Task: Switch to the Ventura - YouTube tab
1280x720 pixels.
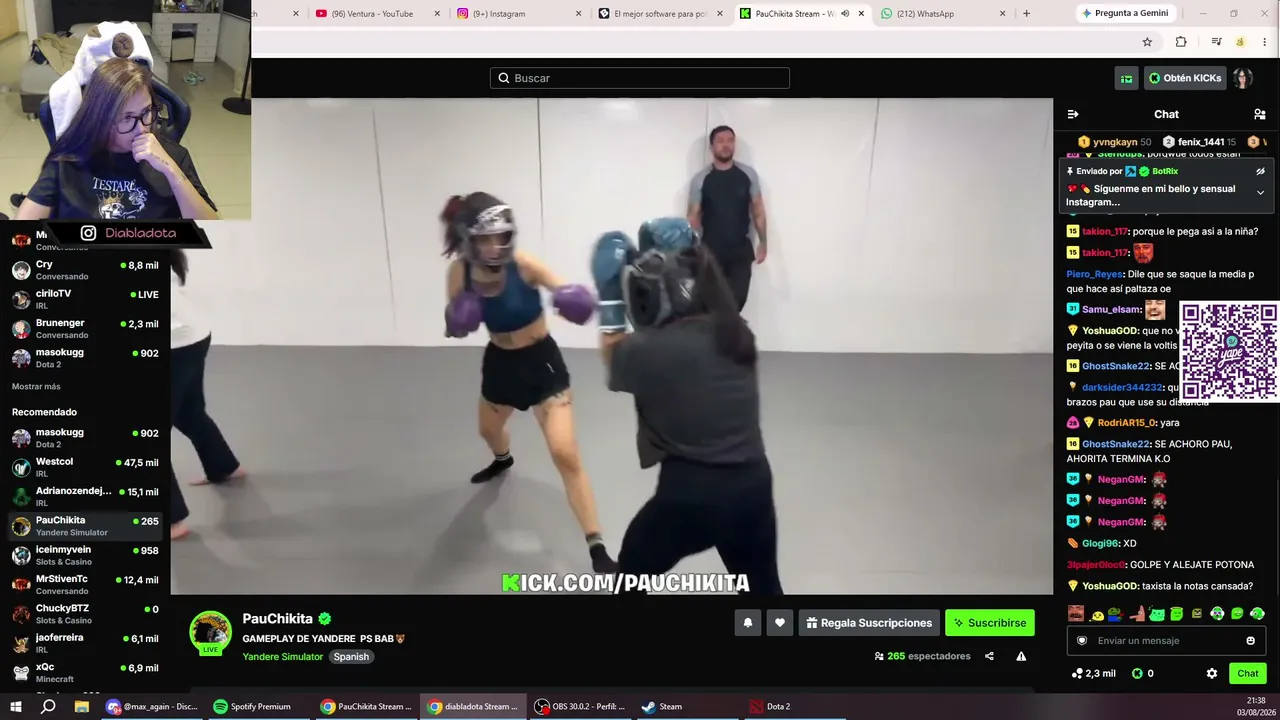Action: 372,14
